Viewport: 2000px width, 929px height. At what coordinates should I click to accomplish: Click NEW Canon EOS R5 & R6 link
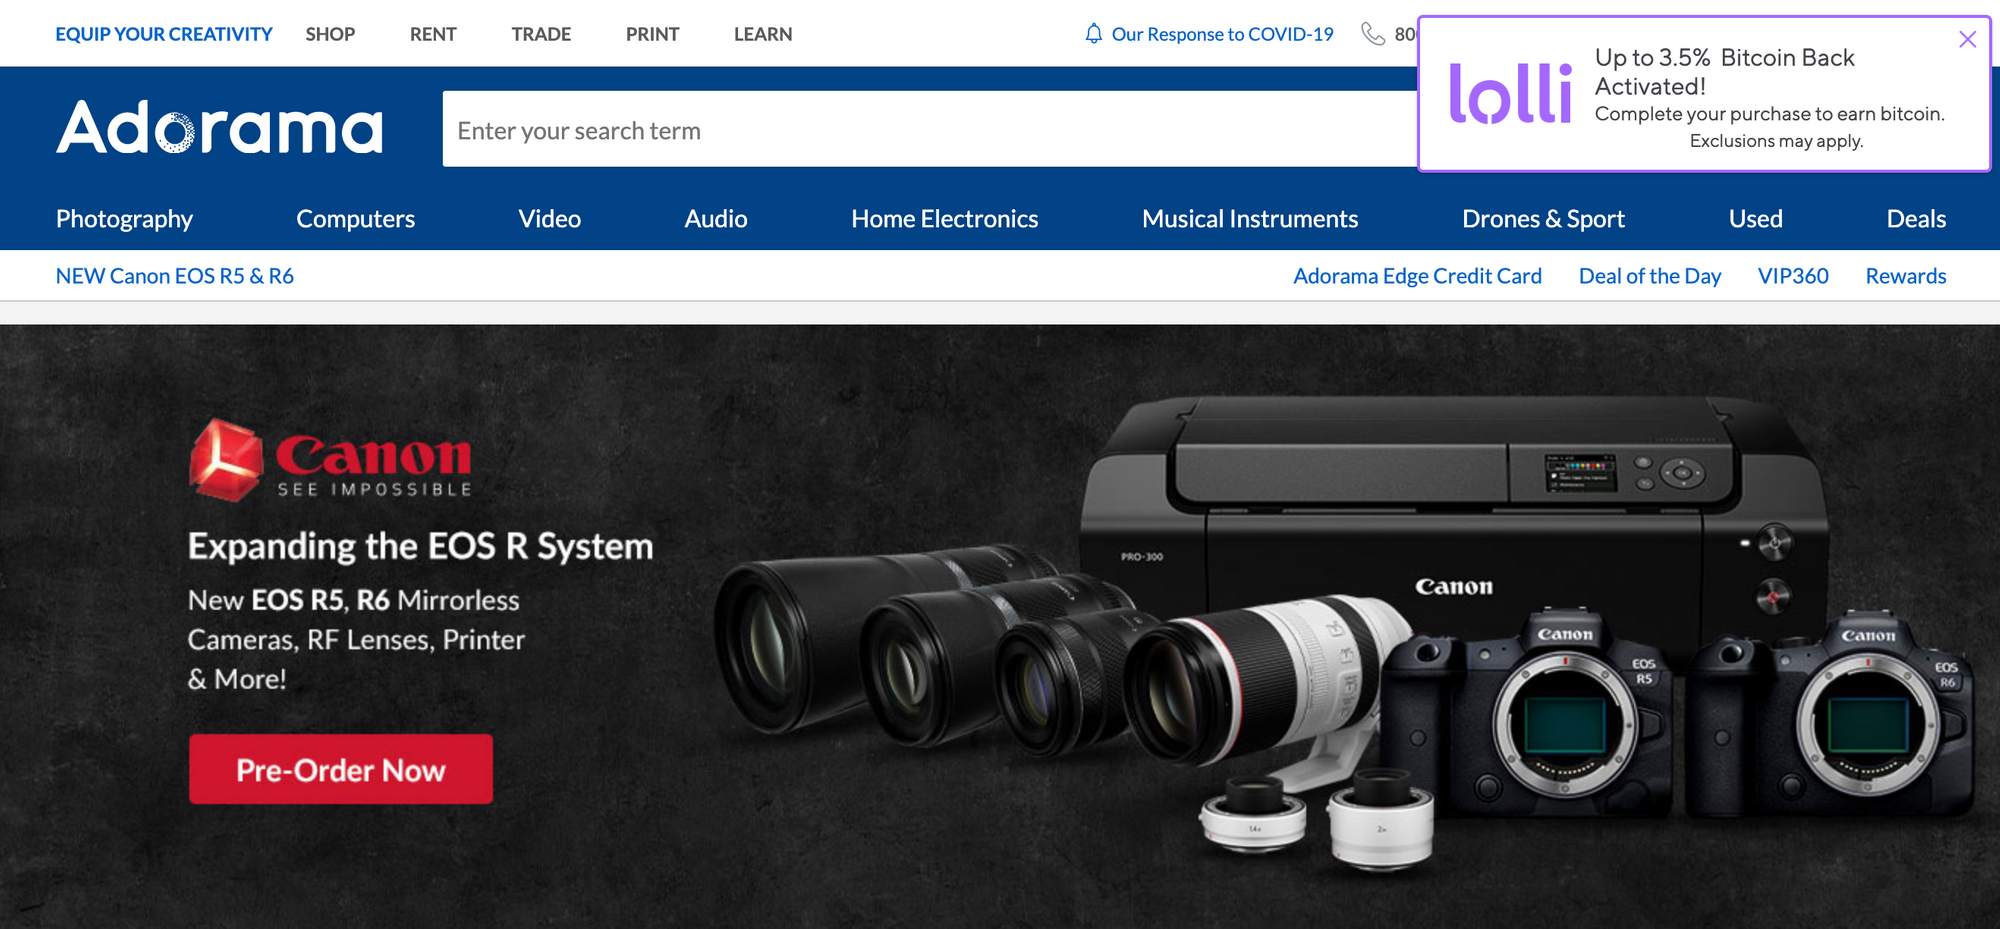click(175, 276)
